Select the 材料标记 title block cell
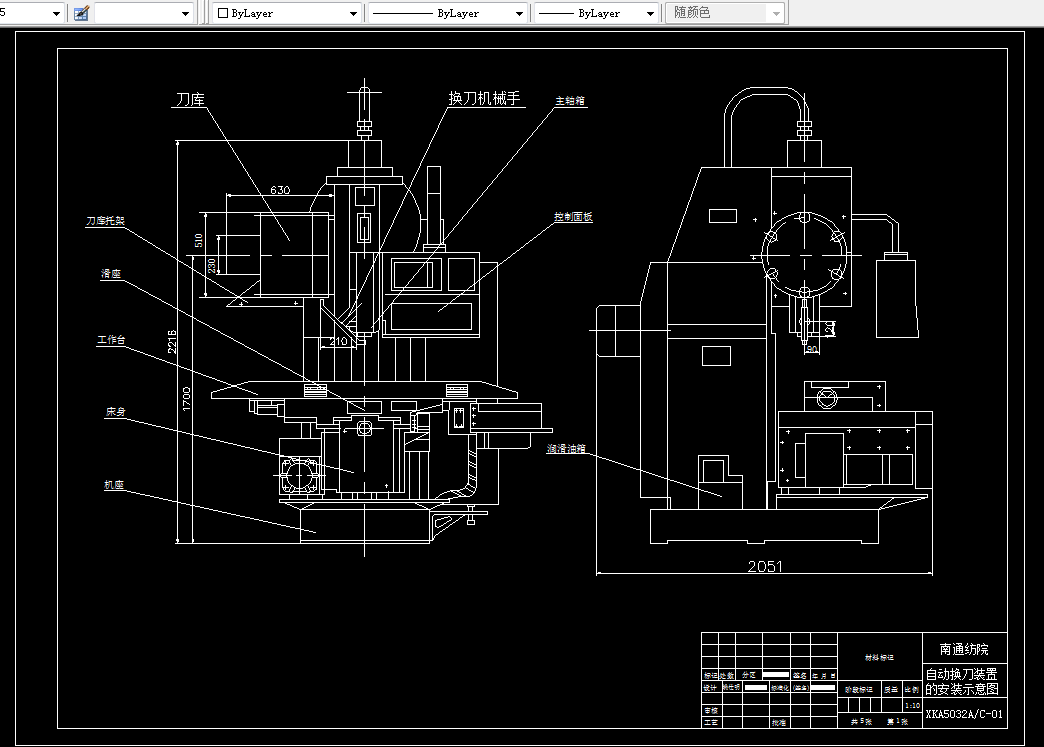 [x=879, y=658]
